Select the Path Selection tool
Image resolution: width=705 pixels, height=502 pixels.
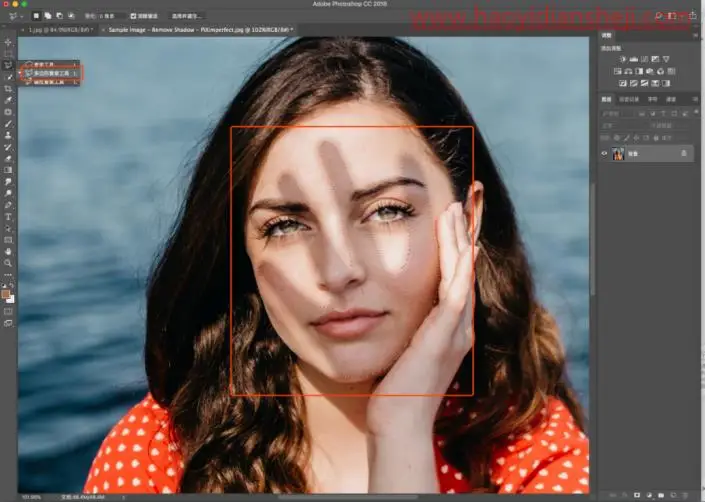pos(8,228)
